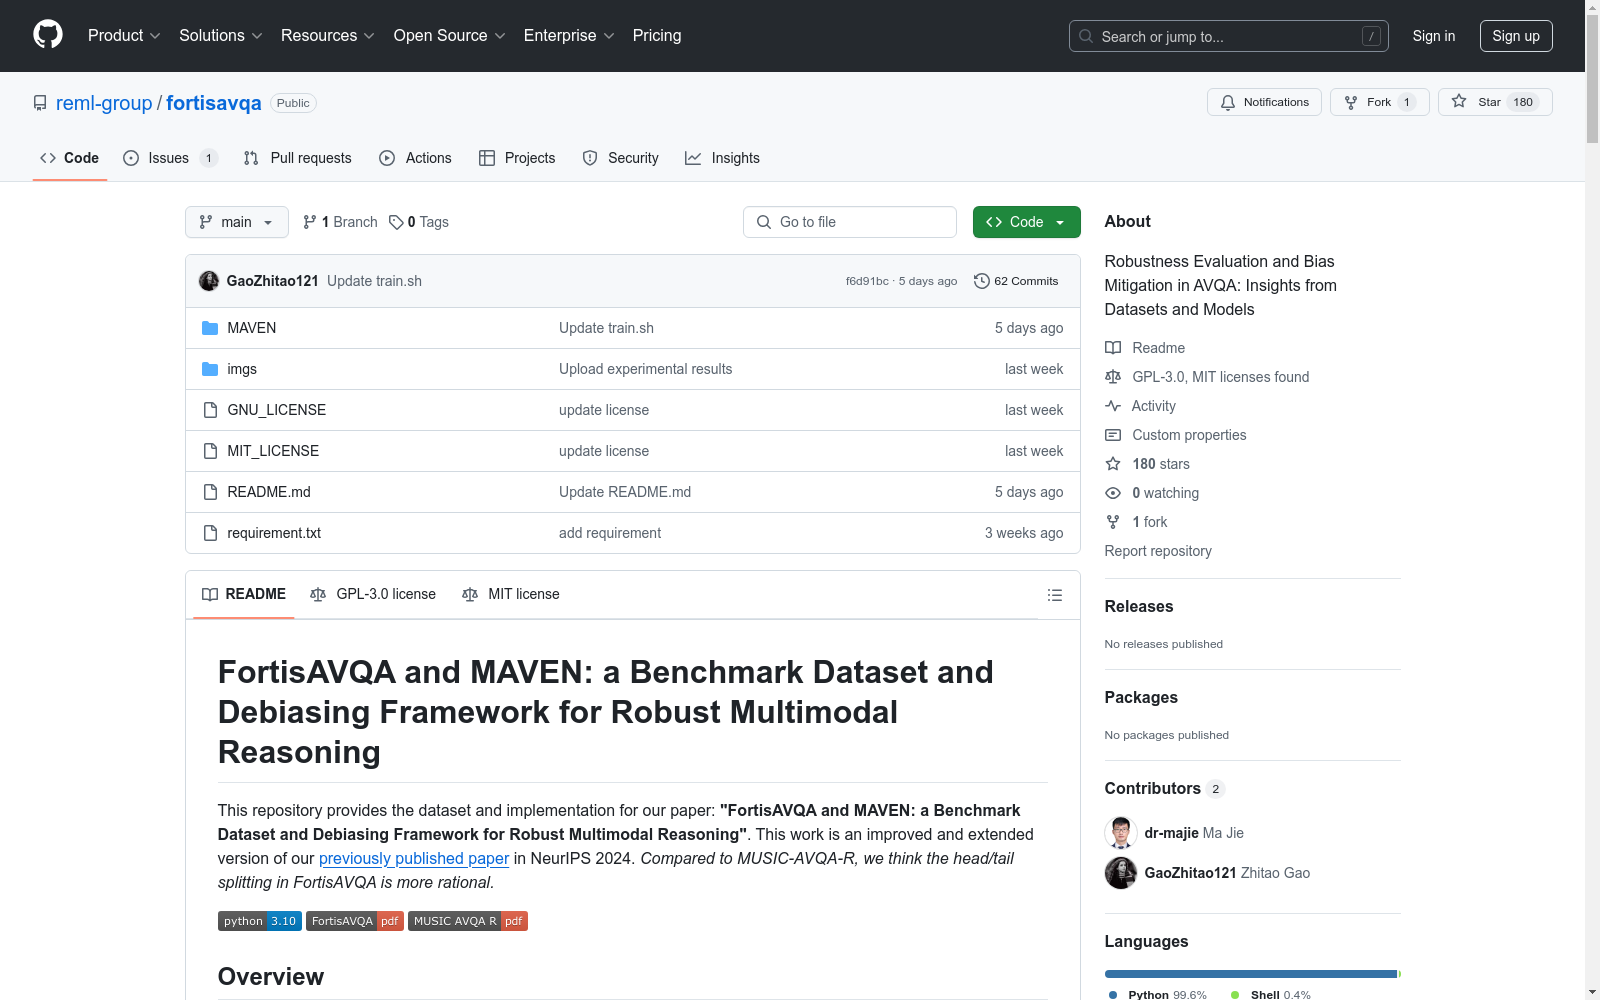The image size is (1600, 1000).
Task: Open the MAVEN folder
Action: (252, 328)
